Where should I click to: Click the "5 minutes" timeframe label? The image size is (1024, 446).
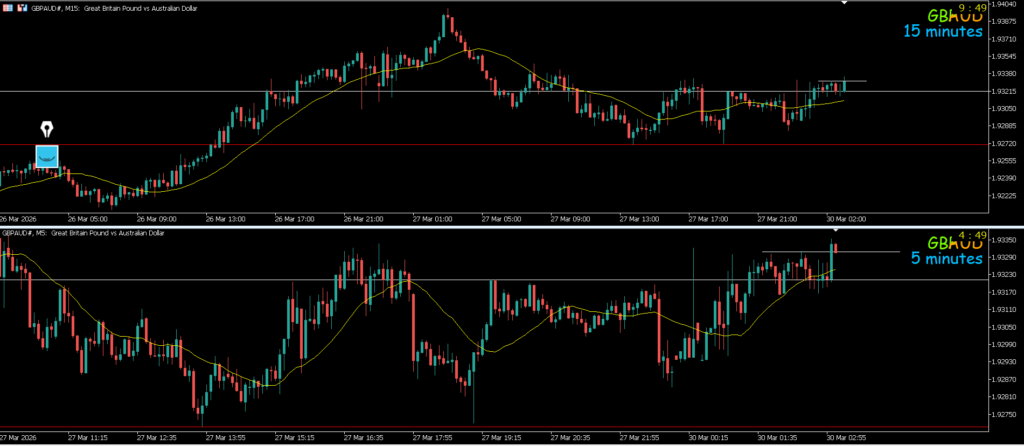(x=946, y=259)
